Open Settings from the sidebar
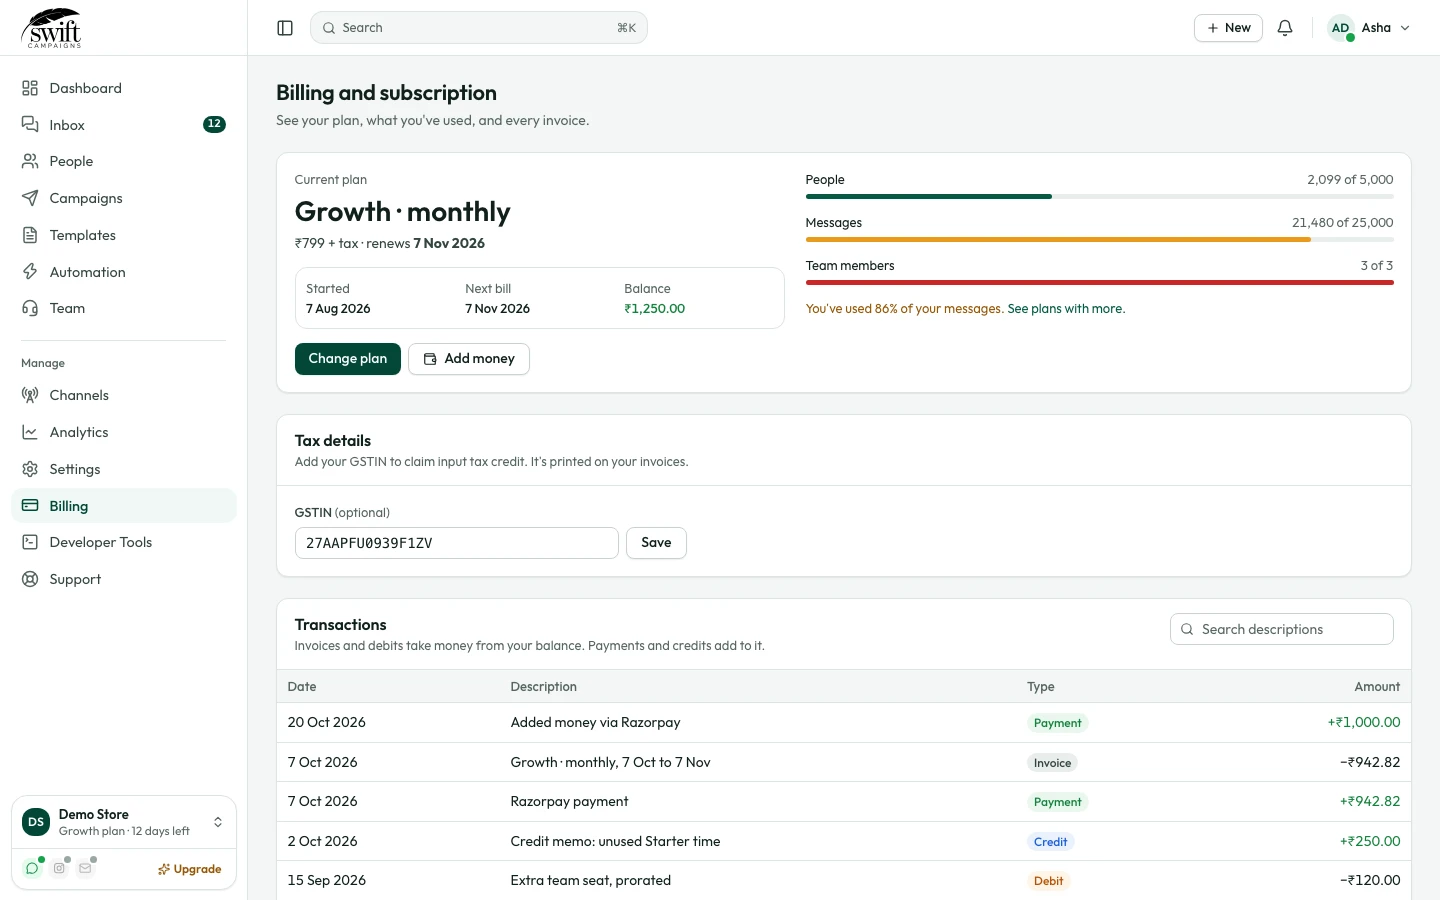Image resolution: width=1440 pixels, height=900 pixels. (x=124, y=469)
